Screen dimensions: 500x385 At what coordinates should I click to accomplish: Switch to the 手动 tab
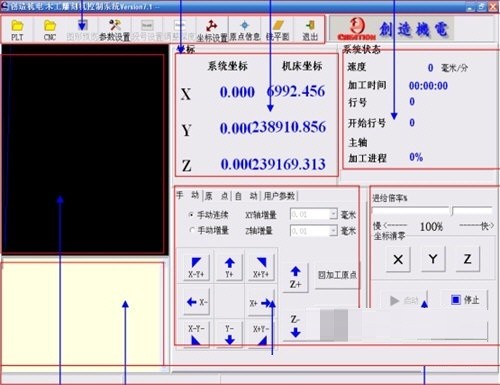188,195
